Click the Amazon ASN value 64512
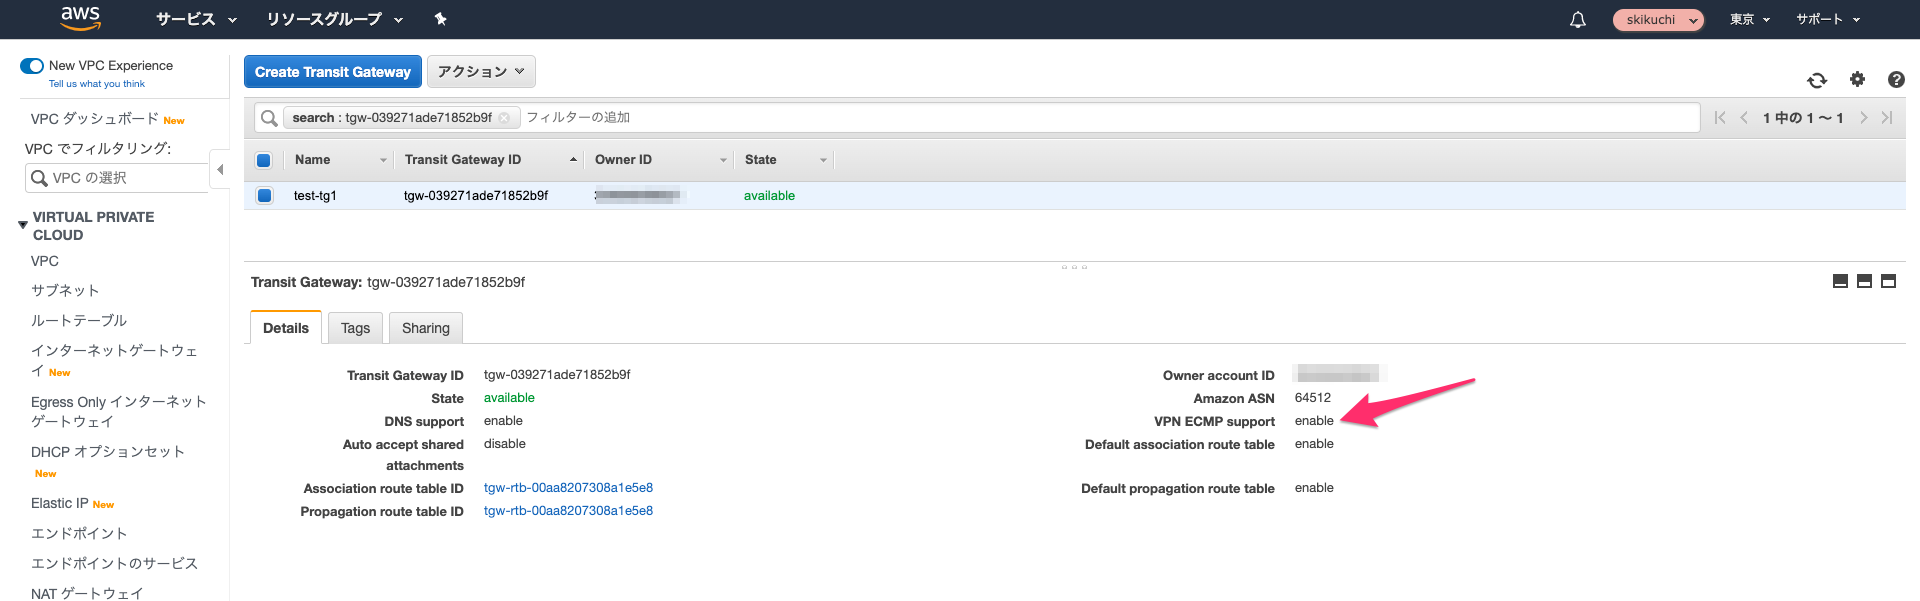1920x601 pixels. 1313,398
